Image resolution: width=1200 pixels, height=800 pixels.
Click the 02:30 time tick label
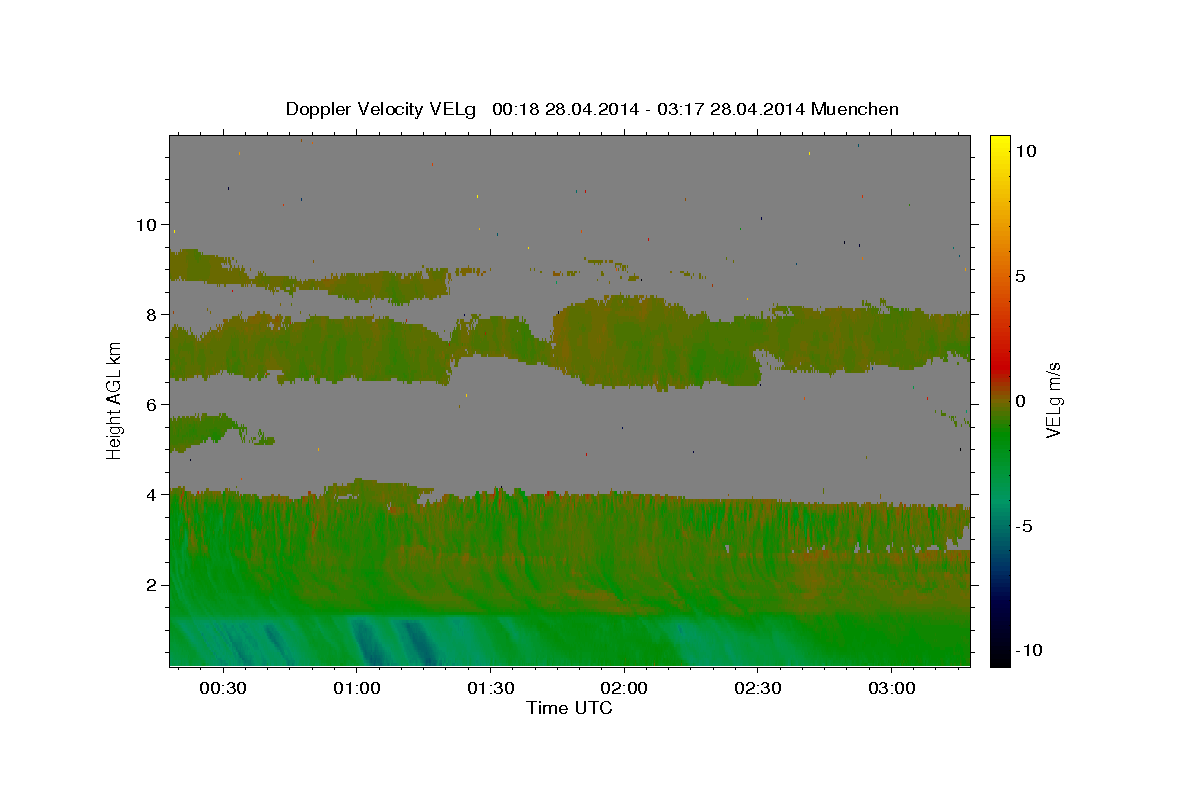(x=758, y=689)
